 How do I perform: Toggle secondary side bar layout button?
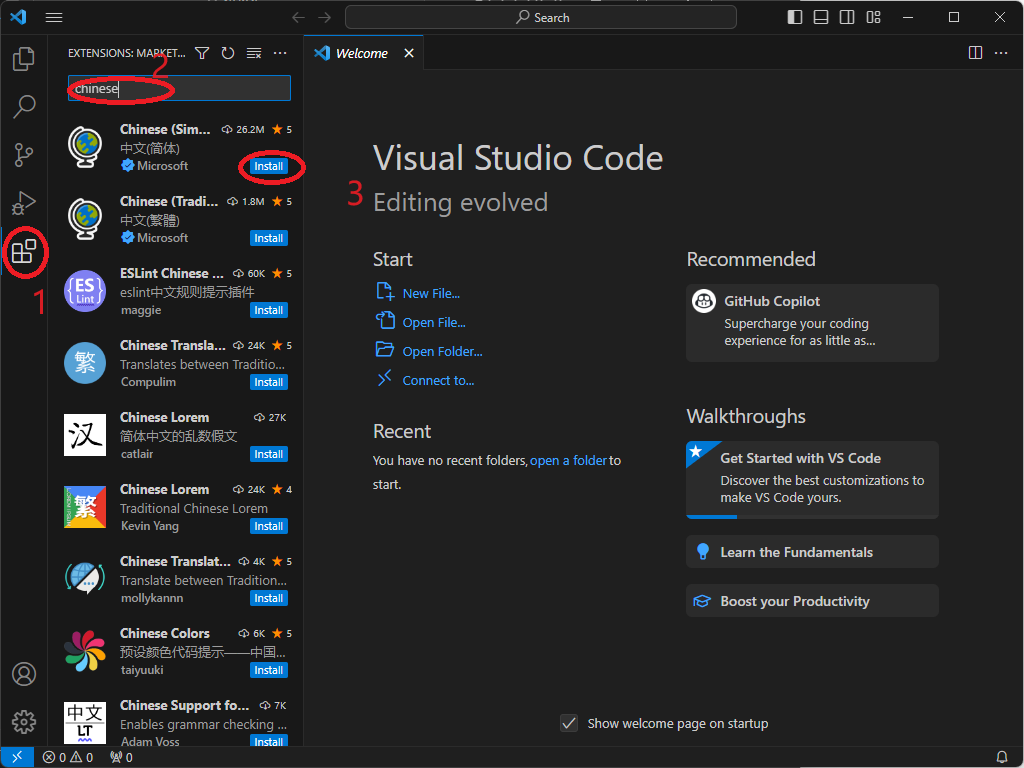pyautogui.click(x=847, y=18)
